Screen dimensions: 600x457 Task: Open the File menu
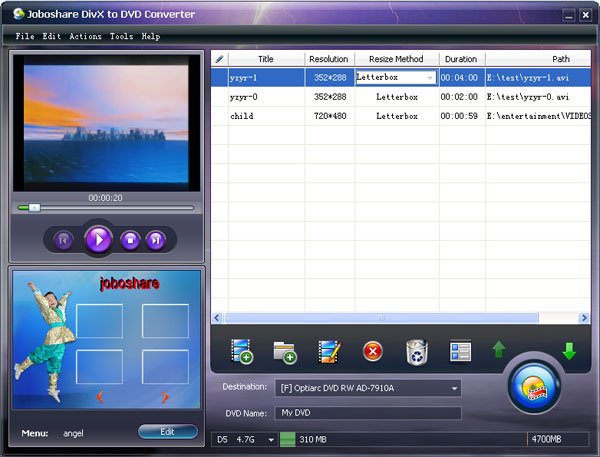click(x=25, y=36)
